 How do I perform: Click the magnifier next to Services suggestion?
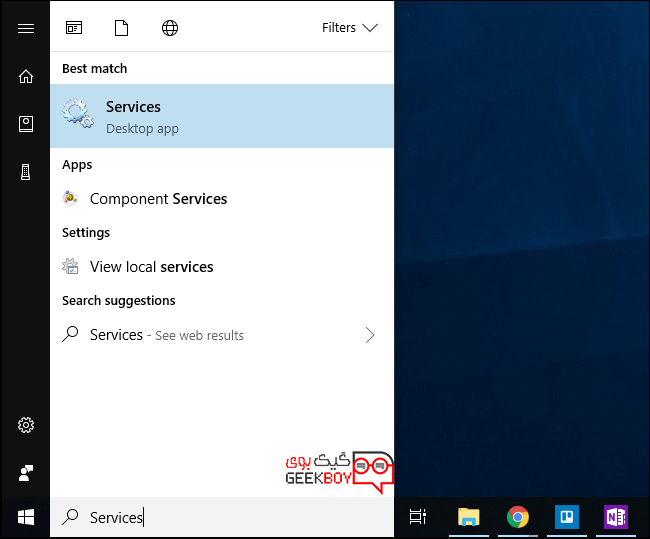pyautogui.click(x=70, y=334)
